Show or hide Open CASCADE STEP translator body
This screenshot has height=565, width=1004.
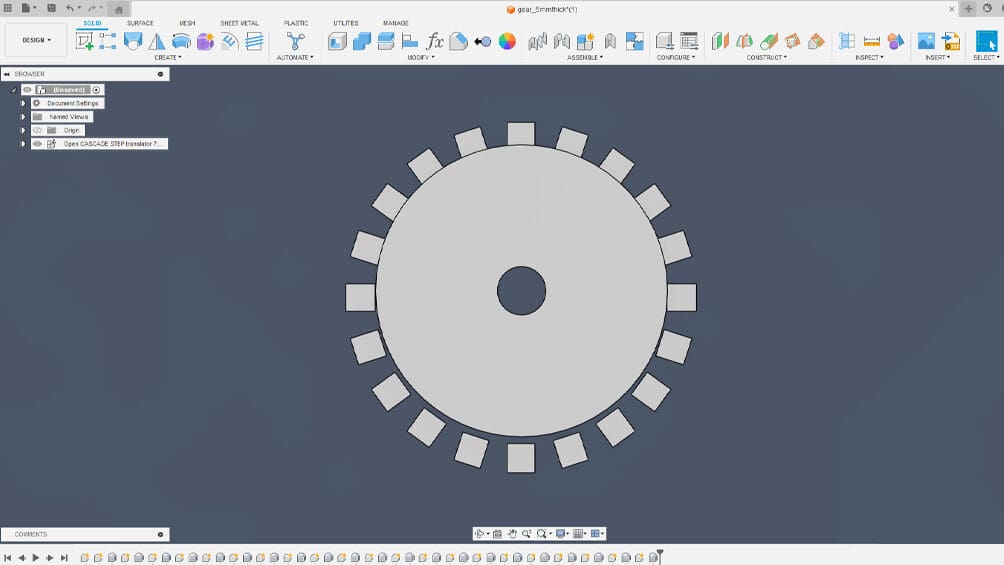[37, 143]
